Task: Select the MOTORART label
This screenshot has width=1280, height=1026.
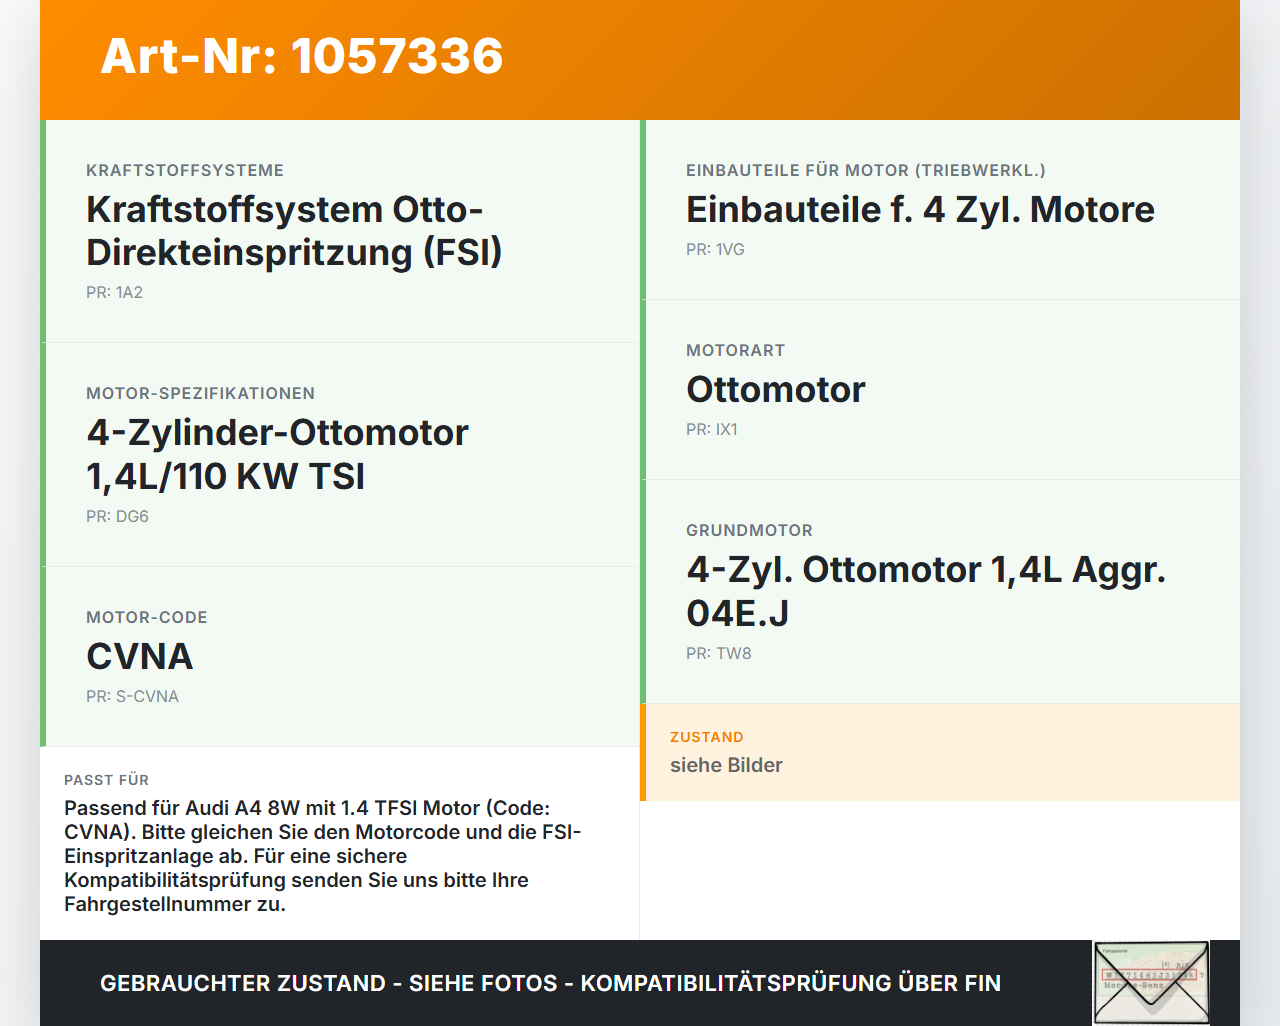Action: pyautogui.click(x=736, y=351)
